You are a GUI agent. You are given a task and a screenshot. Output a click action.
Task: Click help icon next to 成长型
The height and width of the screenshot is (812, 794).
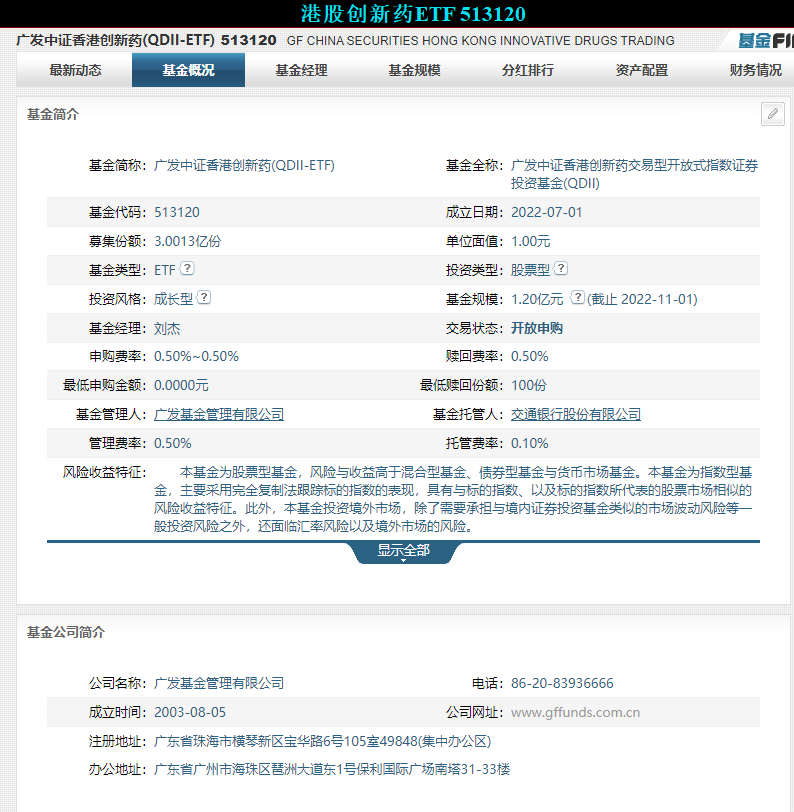point(204,297)
